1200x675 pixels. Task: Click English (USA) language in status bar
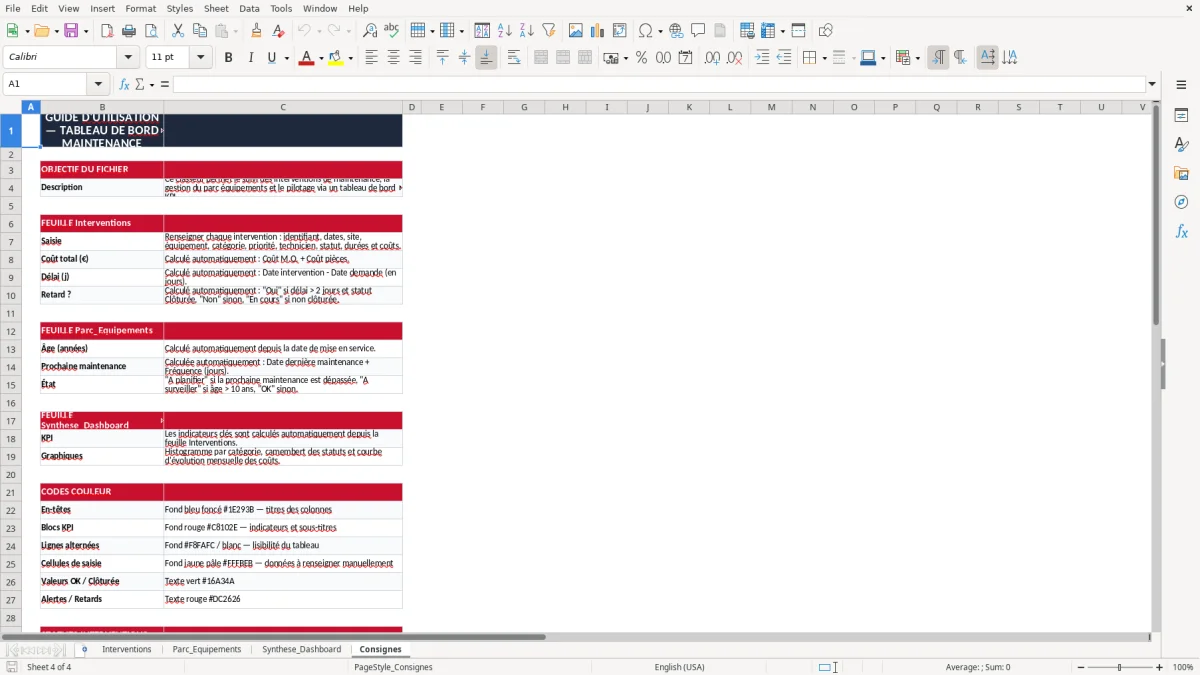[679, 667]
